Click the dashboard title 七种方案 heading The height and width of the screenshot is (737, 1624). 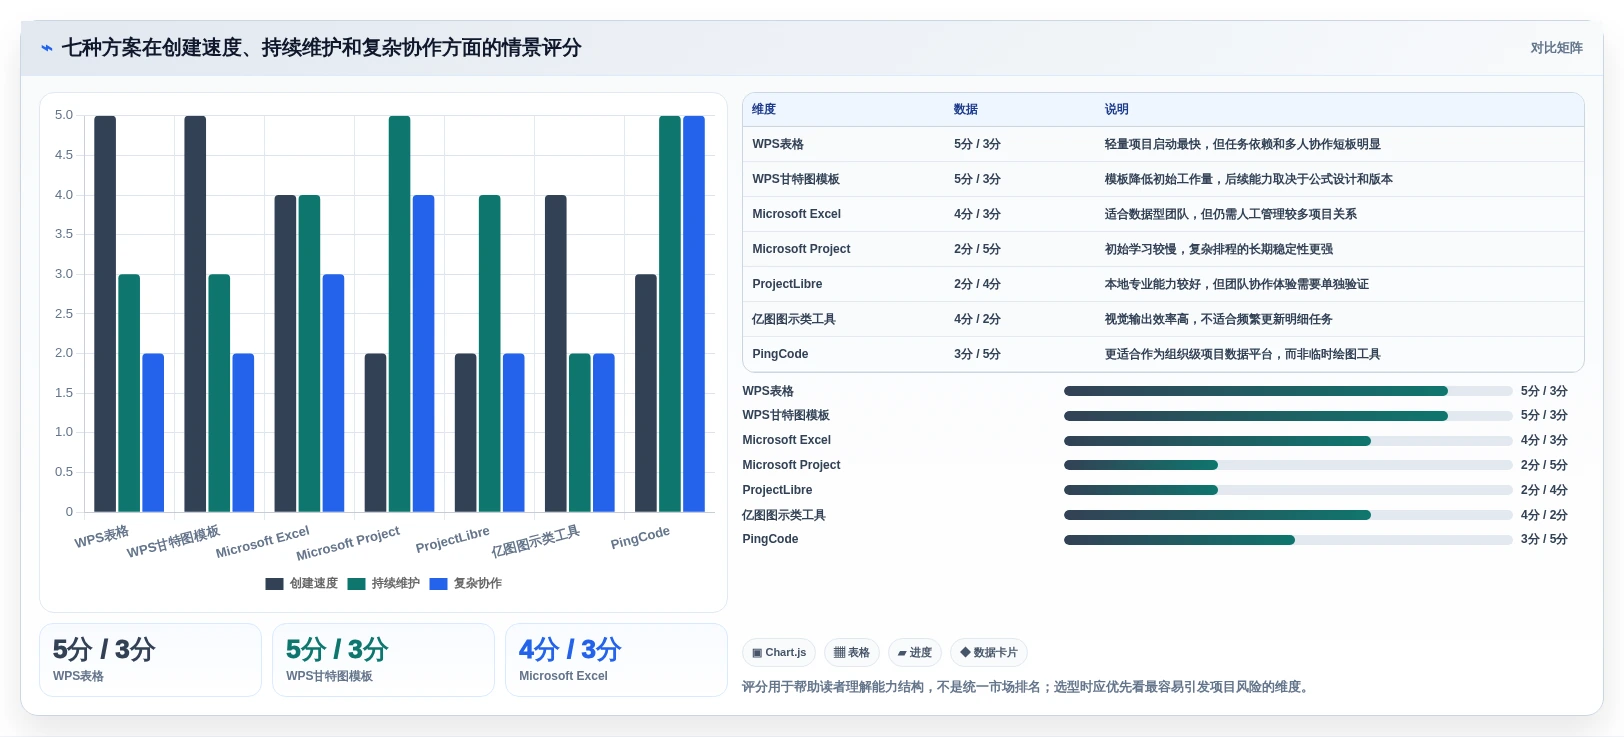tap(322, 48)
